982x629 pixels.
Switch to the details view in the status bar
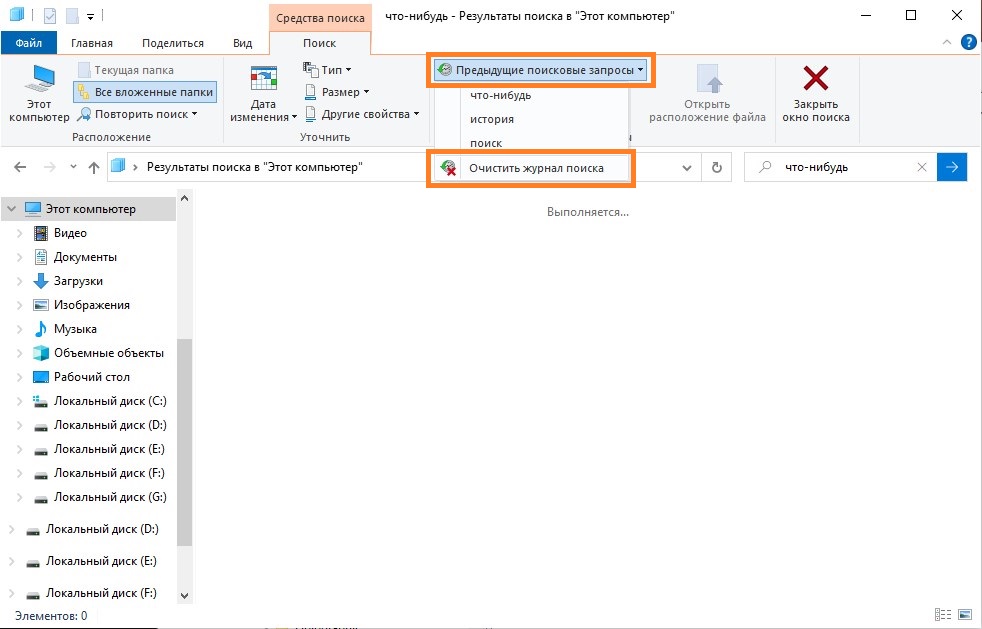point(943,615)
